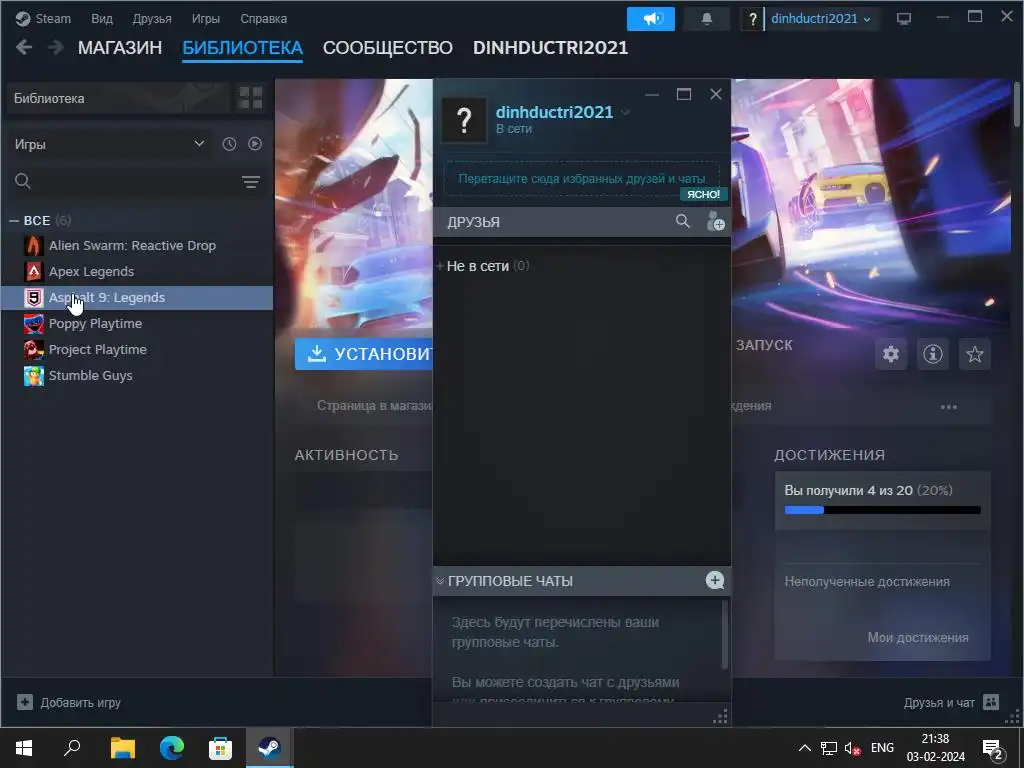Image resolution: width=1024 pixels, height=768 pixels.
Task: Click the achievements progress bar
Action: click(x=882, y=510)
